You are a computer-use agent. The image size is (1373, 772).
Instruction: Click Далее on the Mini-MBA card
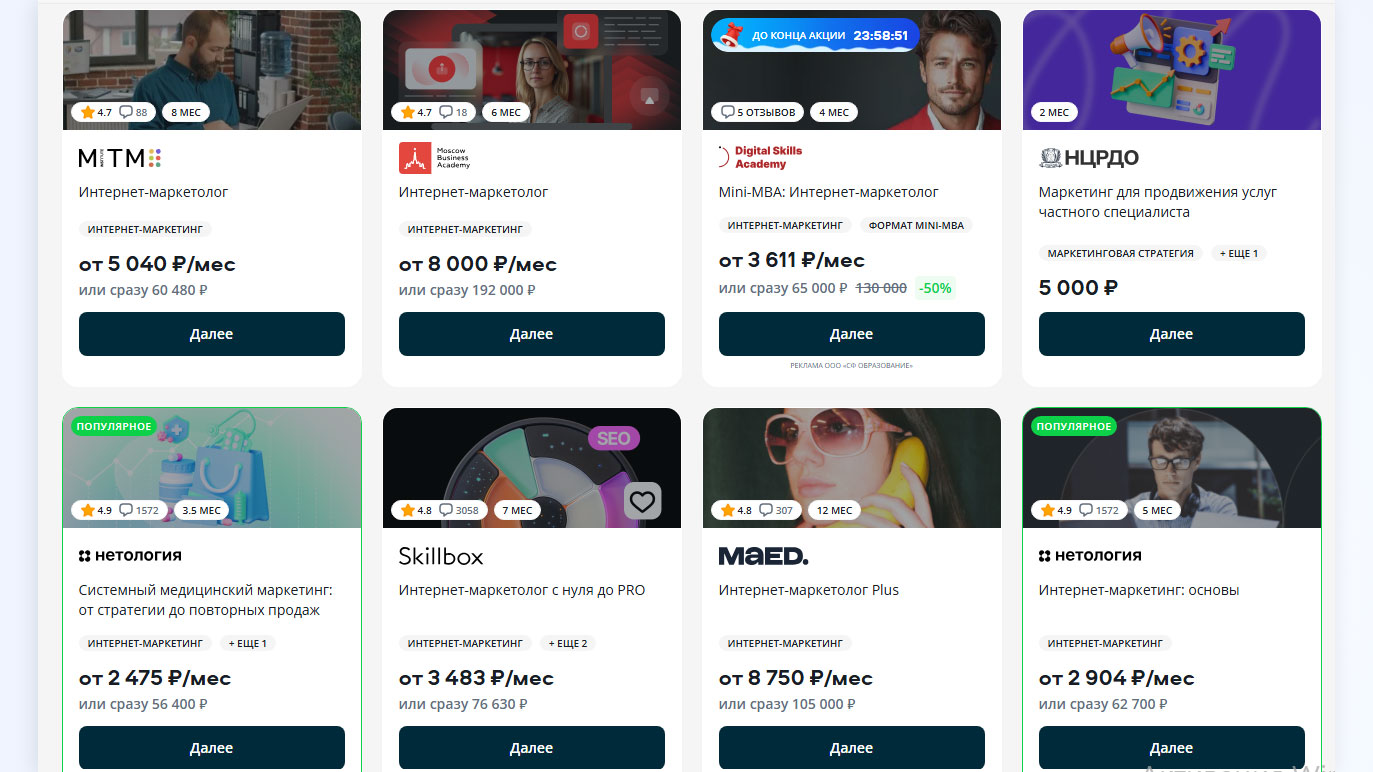(852, 334)
